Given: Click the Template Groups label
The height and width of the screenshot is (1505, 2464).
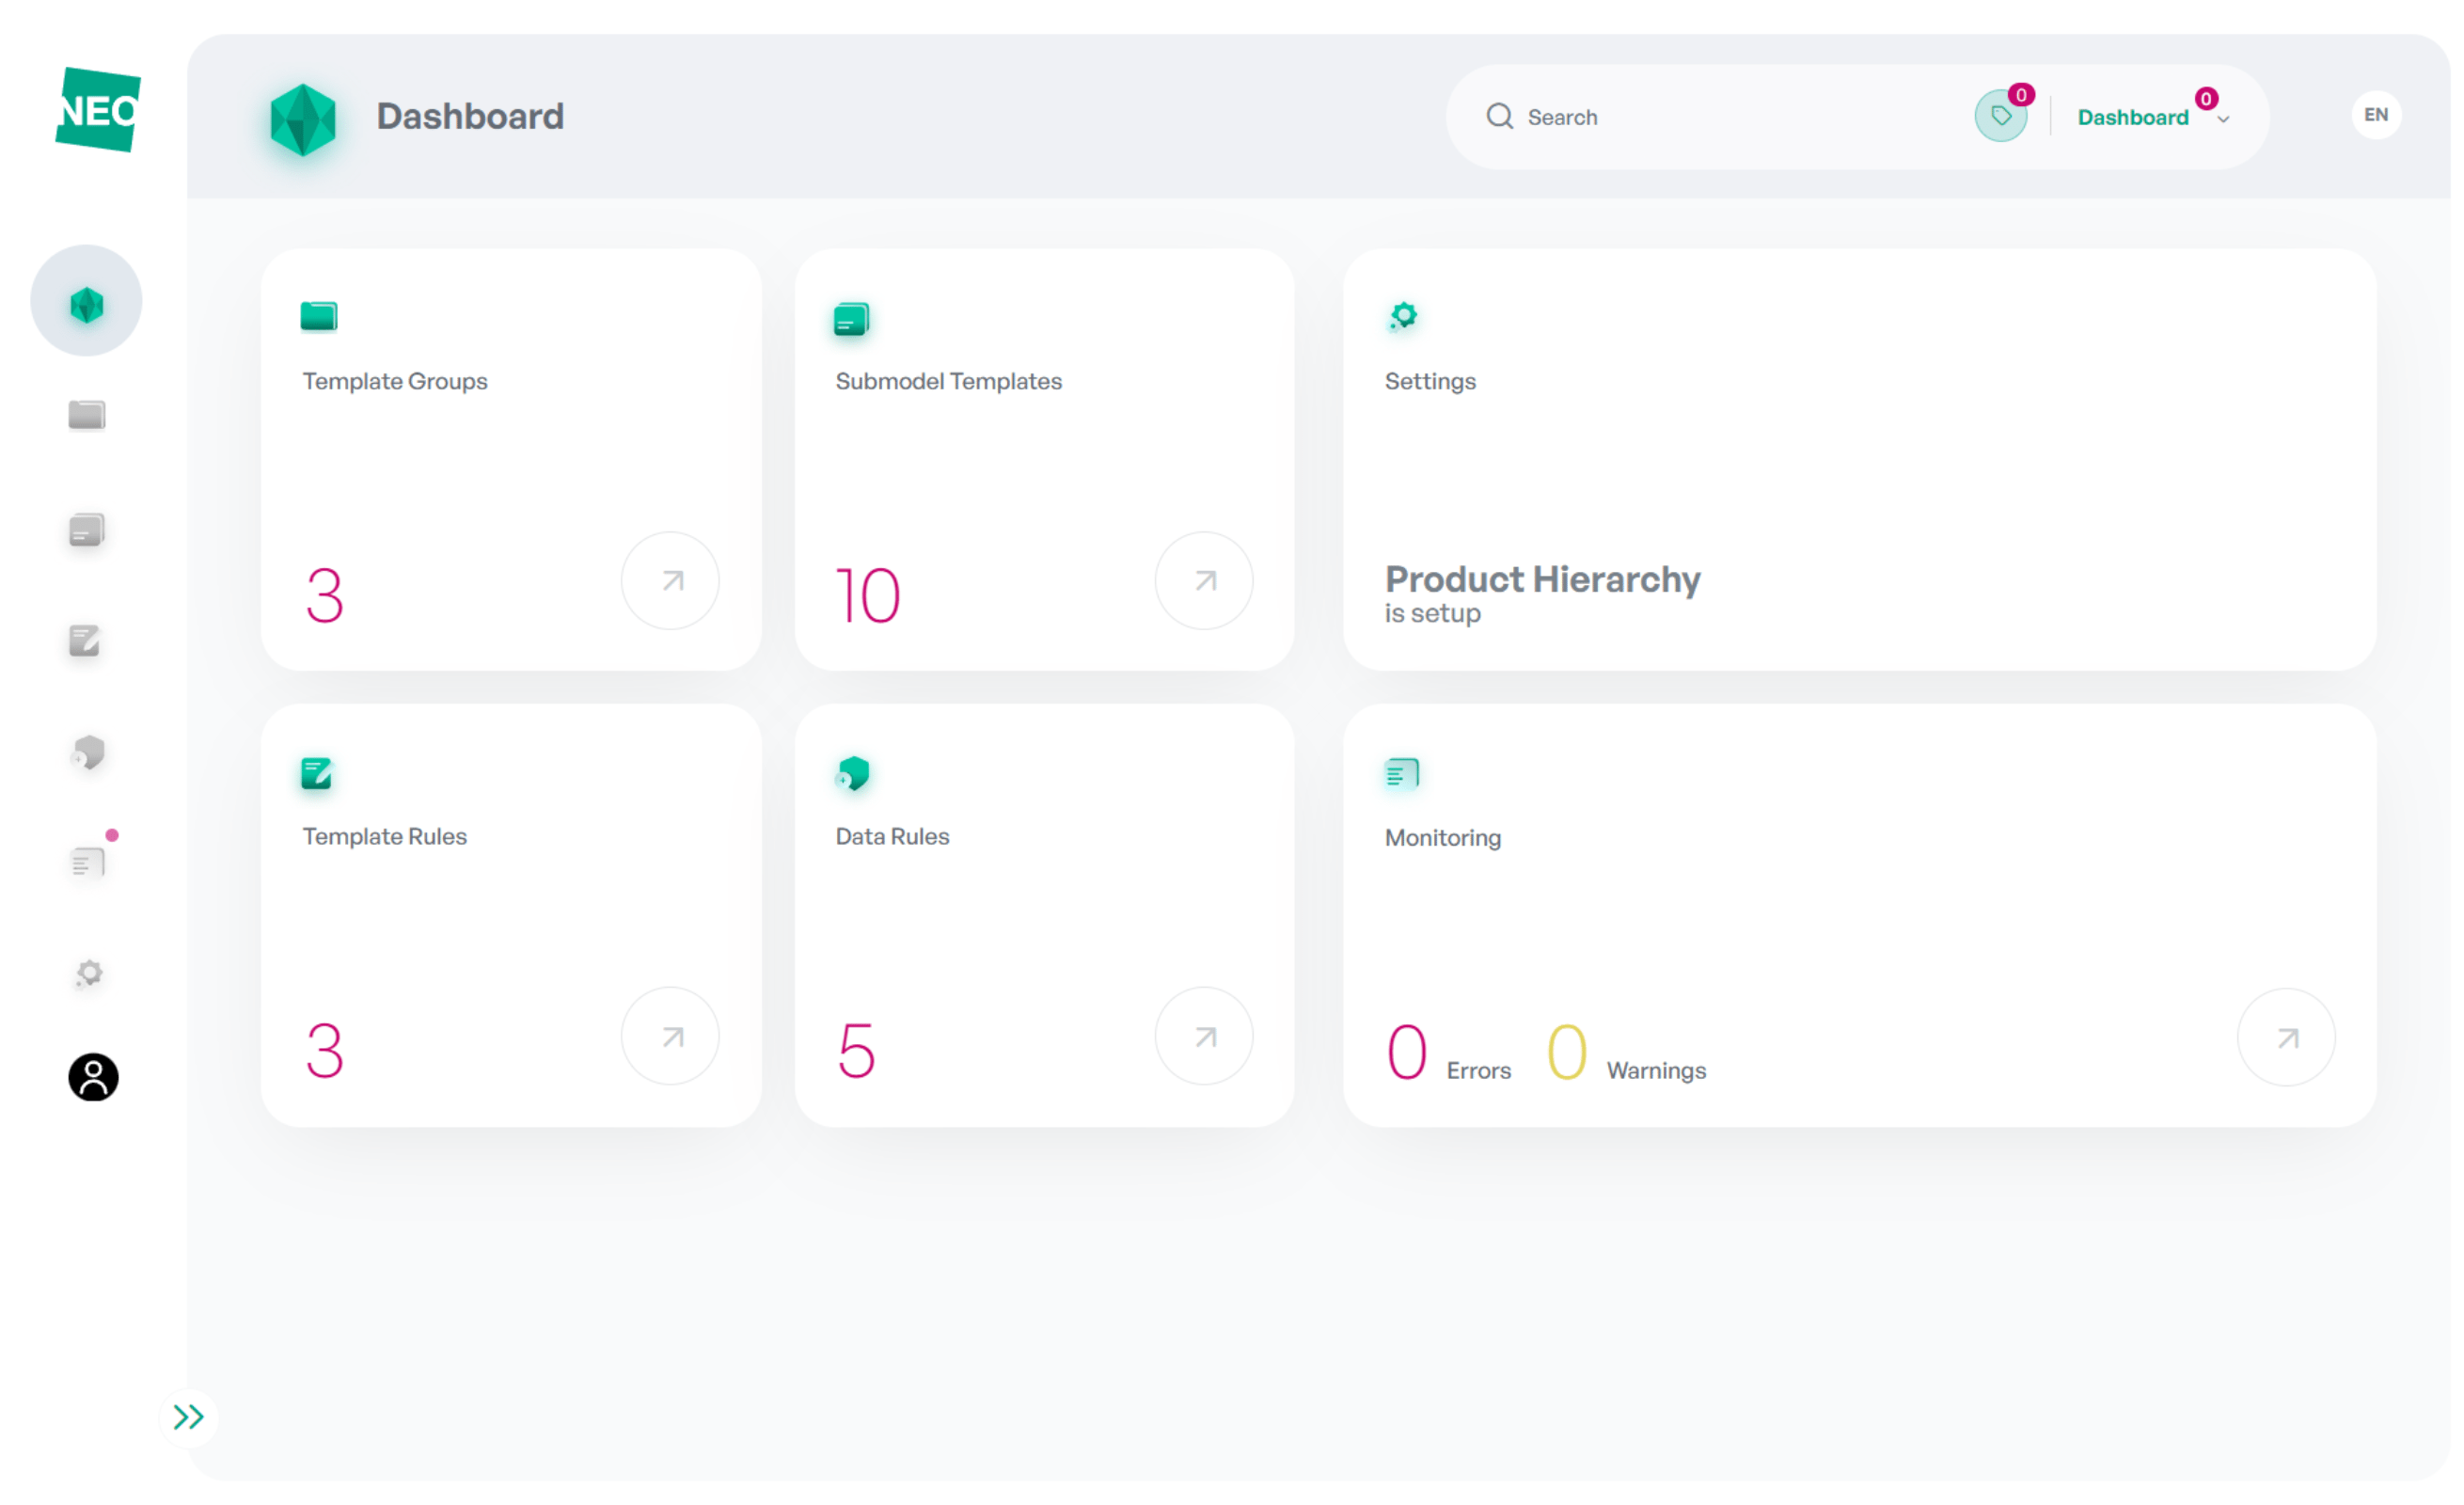Looking at the screenshot, I should coord(396,382).
